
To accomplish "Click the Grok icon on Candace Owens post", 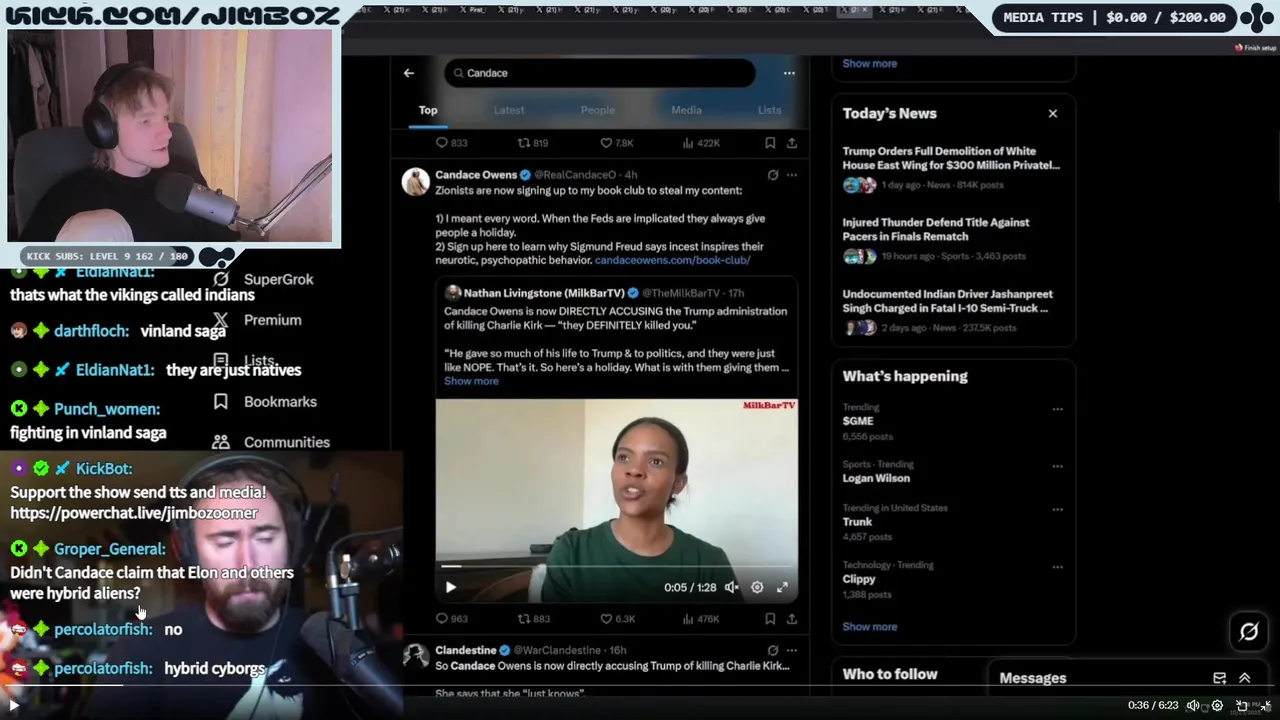I will (772, 175).
